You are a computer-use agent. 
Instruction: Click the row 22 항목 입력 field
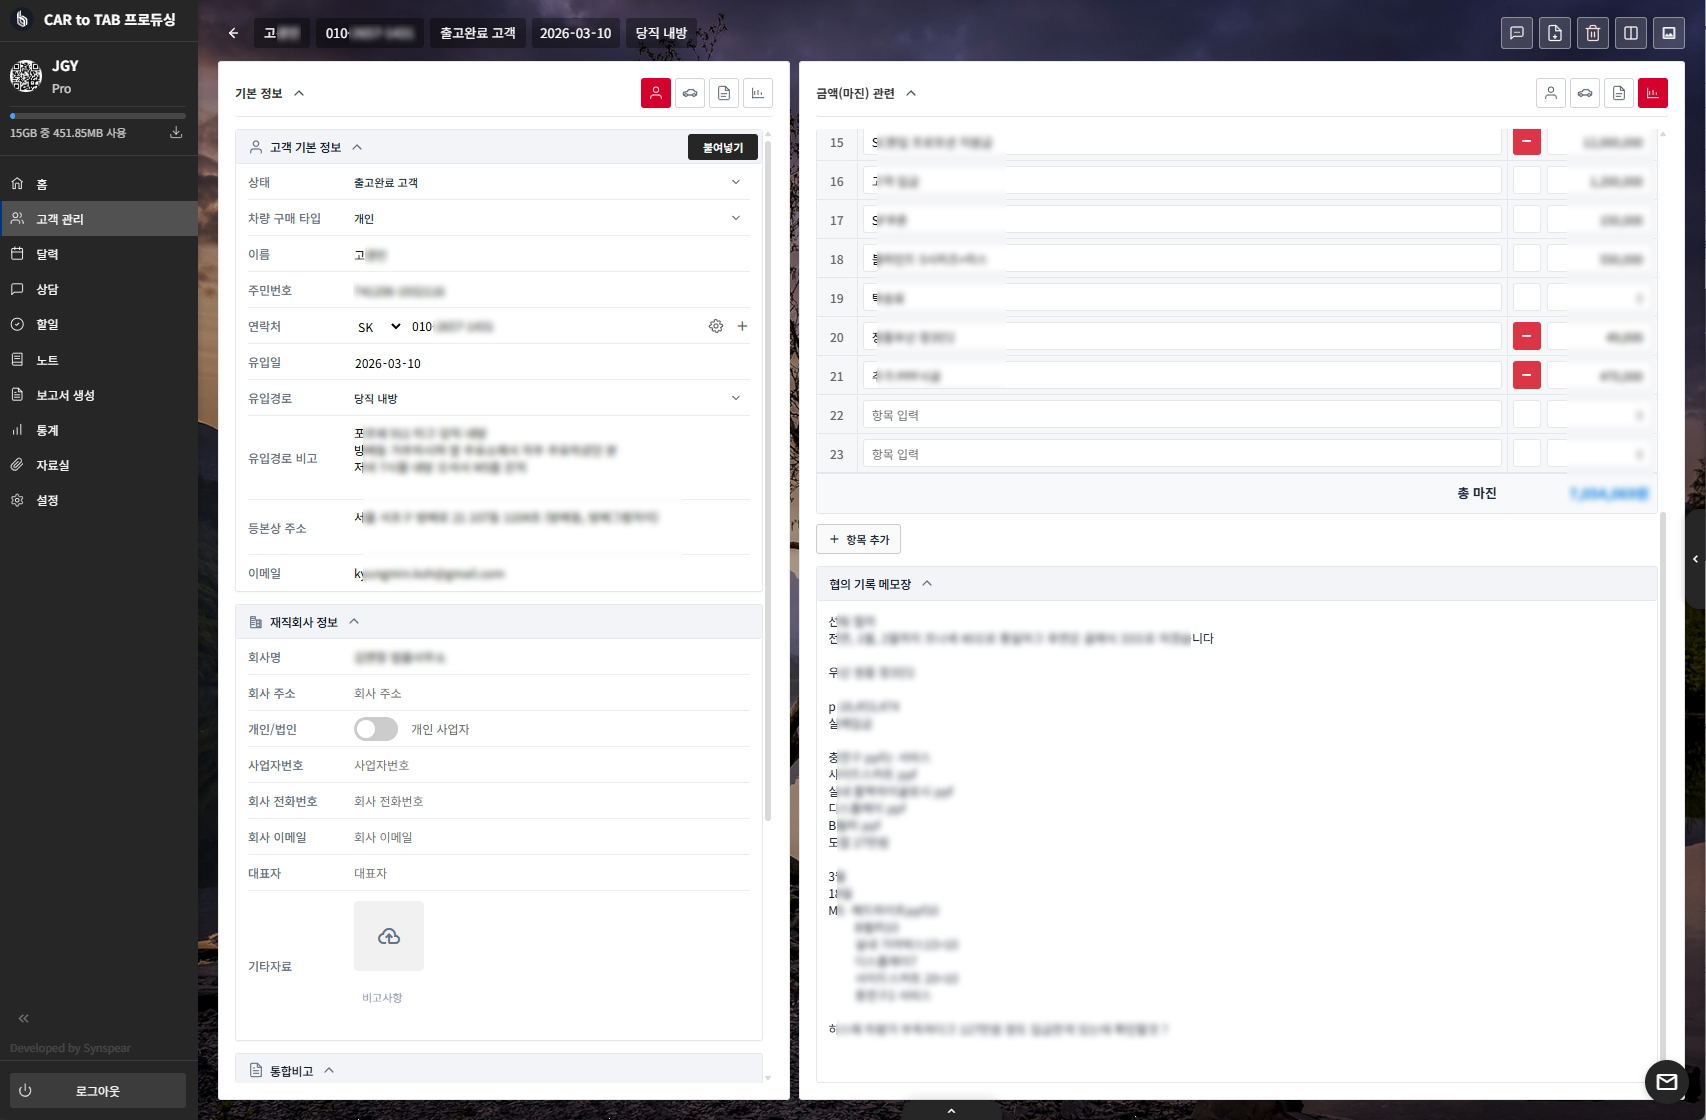(x=1181, y=415)
